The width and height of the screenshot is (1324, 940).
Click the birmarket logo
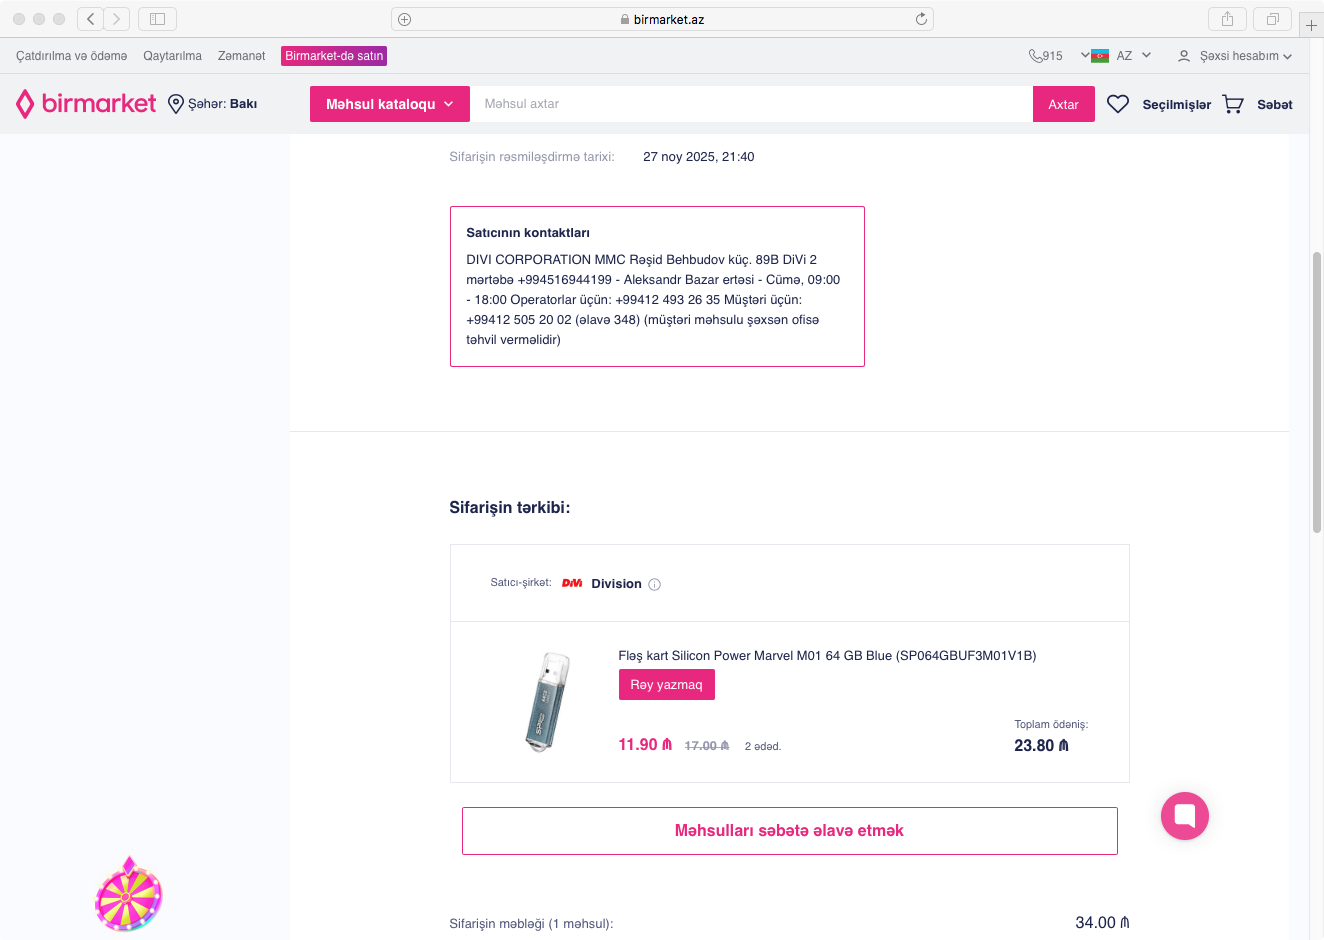click(x=86, y=104)
